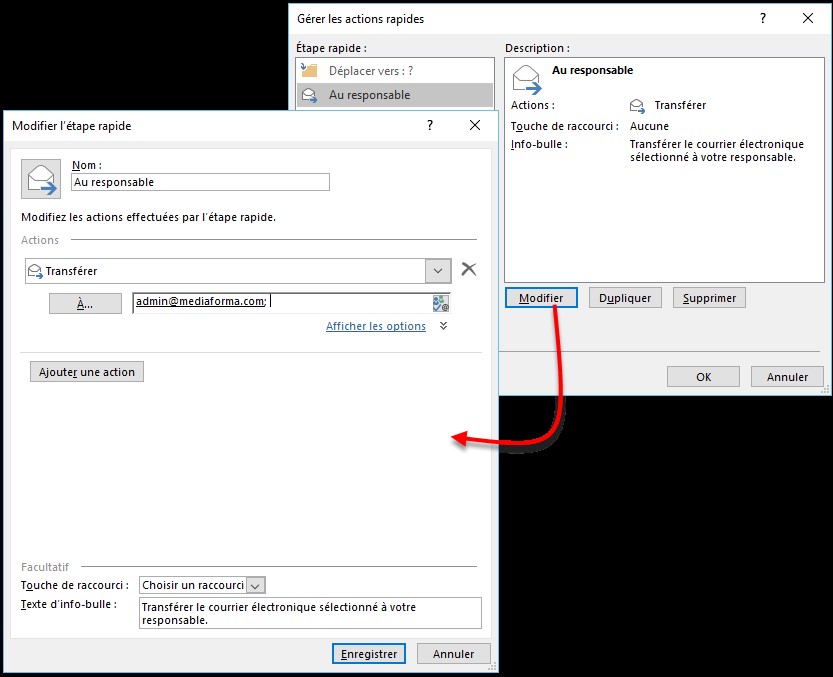The image size is (833, 677).
Task: Click the Modifier button in Gérer les actions rapides
Action: (541, 298)
